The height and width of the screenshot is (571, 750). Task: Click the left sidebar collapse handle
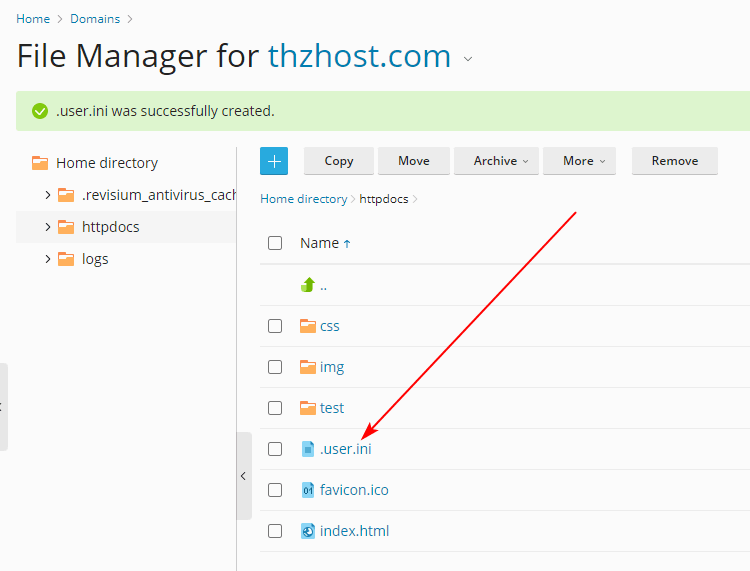[3, 407]
